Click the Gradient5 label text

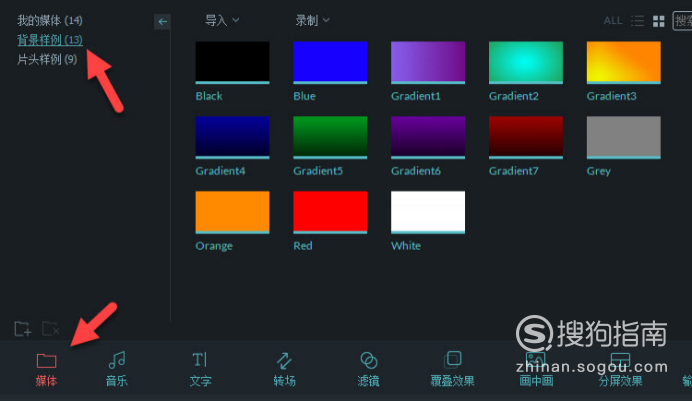tap(318, 171)
